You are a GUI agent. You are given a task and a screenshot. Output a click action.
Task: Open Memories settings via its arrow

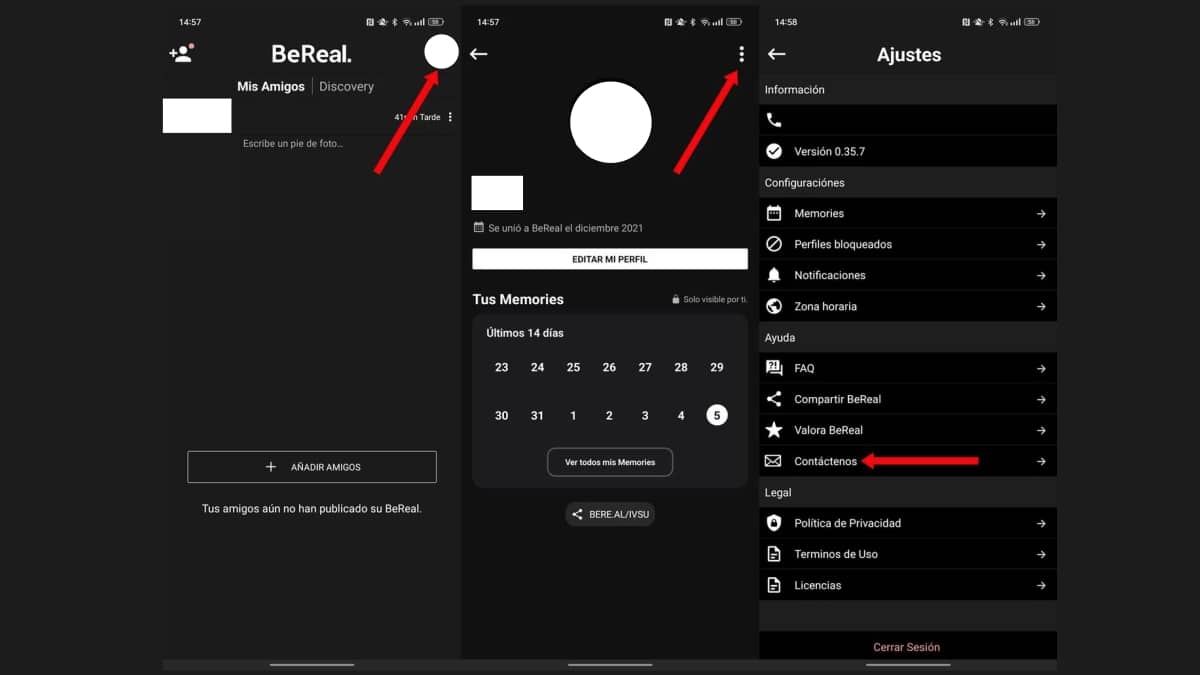[1041, 213]
